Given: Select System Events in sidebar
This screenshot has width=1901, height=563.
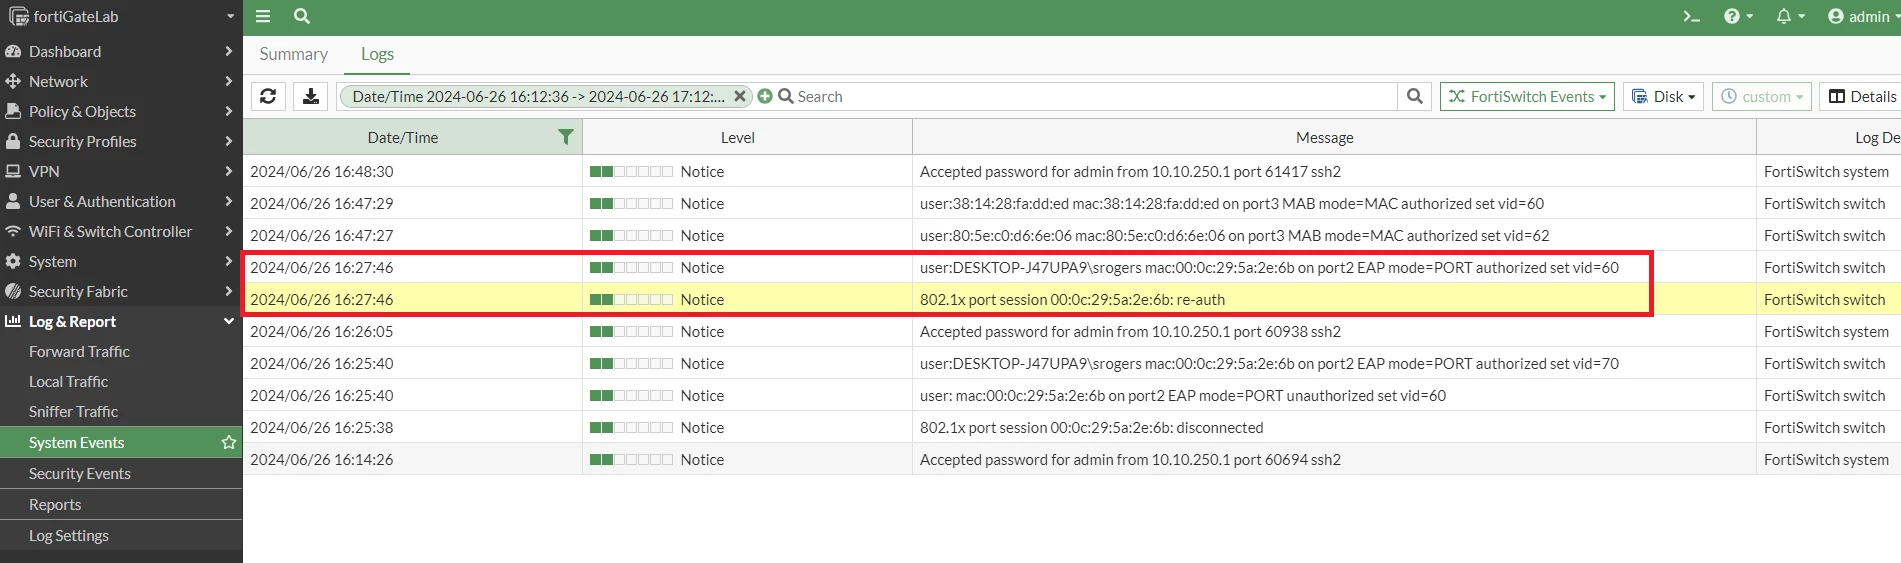Looking at the screenshot, I should pos(121,442).
